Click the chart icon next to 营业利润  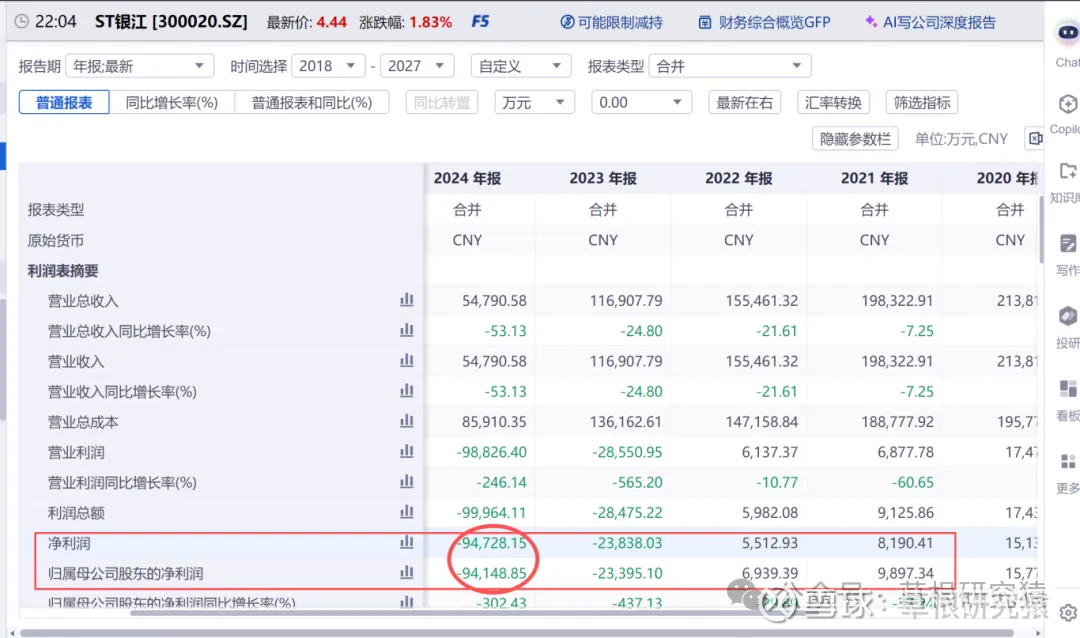(407, 452)
